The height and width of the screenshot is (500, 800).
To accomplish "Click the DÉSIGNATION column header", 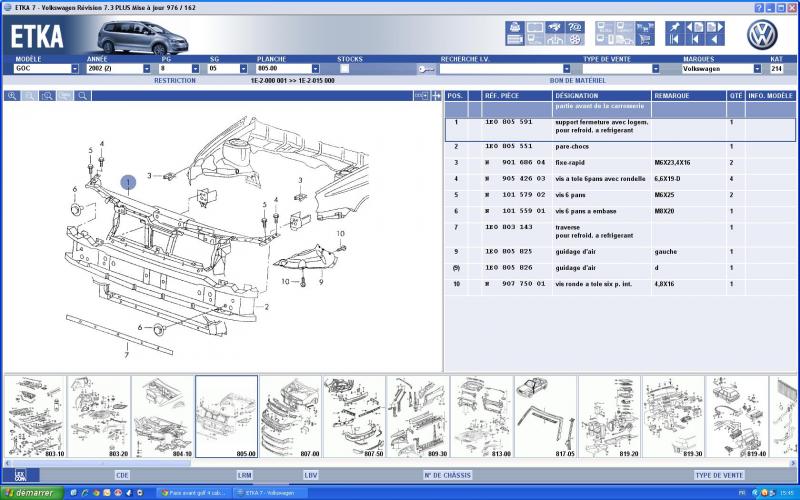I will [602, 96].
